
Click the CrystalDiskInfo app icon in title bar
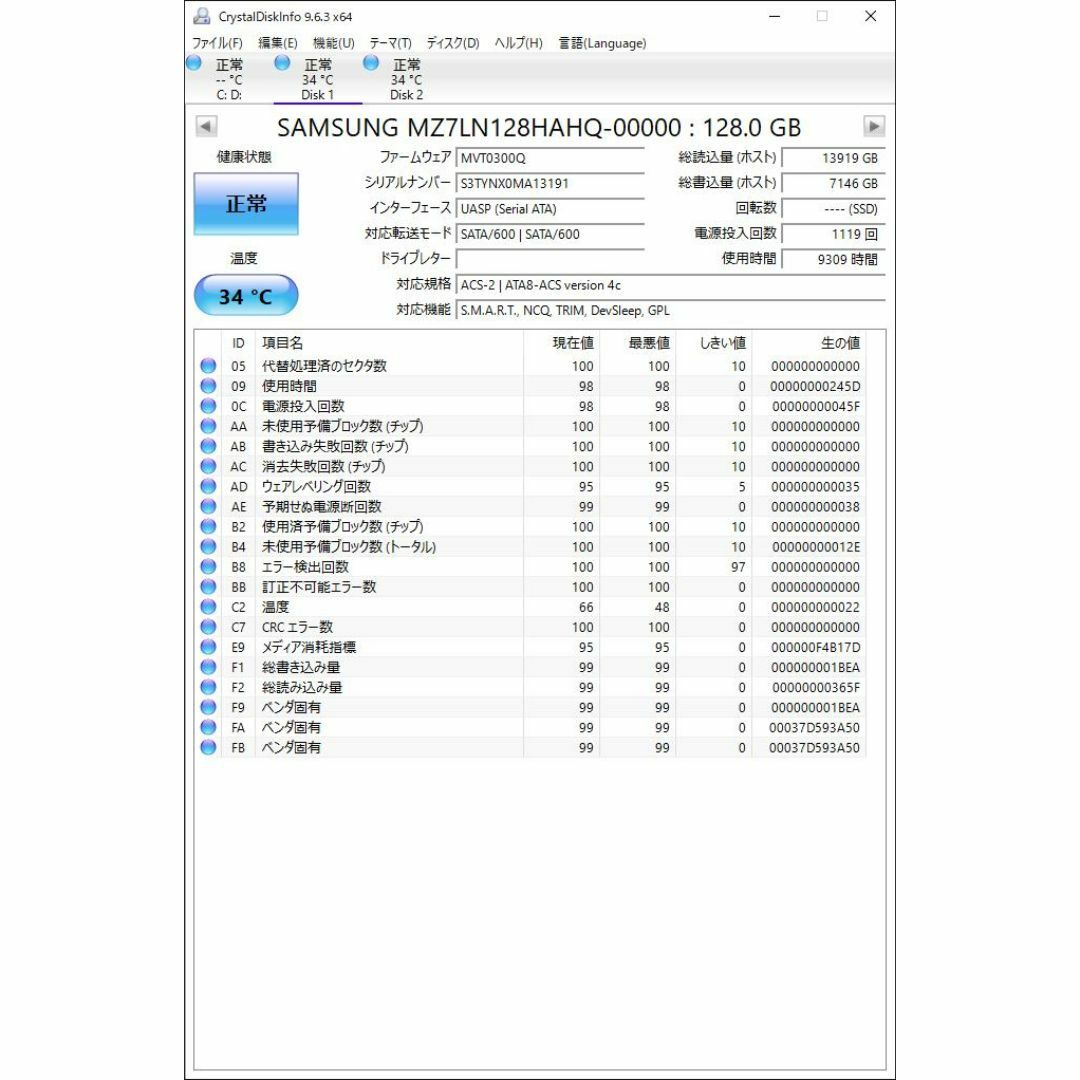click(x=201, y=16)
